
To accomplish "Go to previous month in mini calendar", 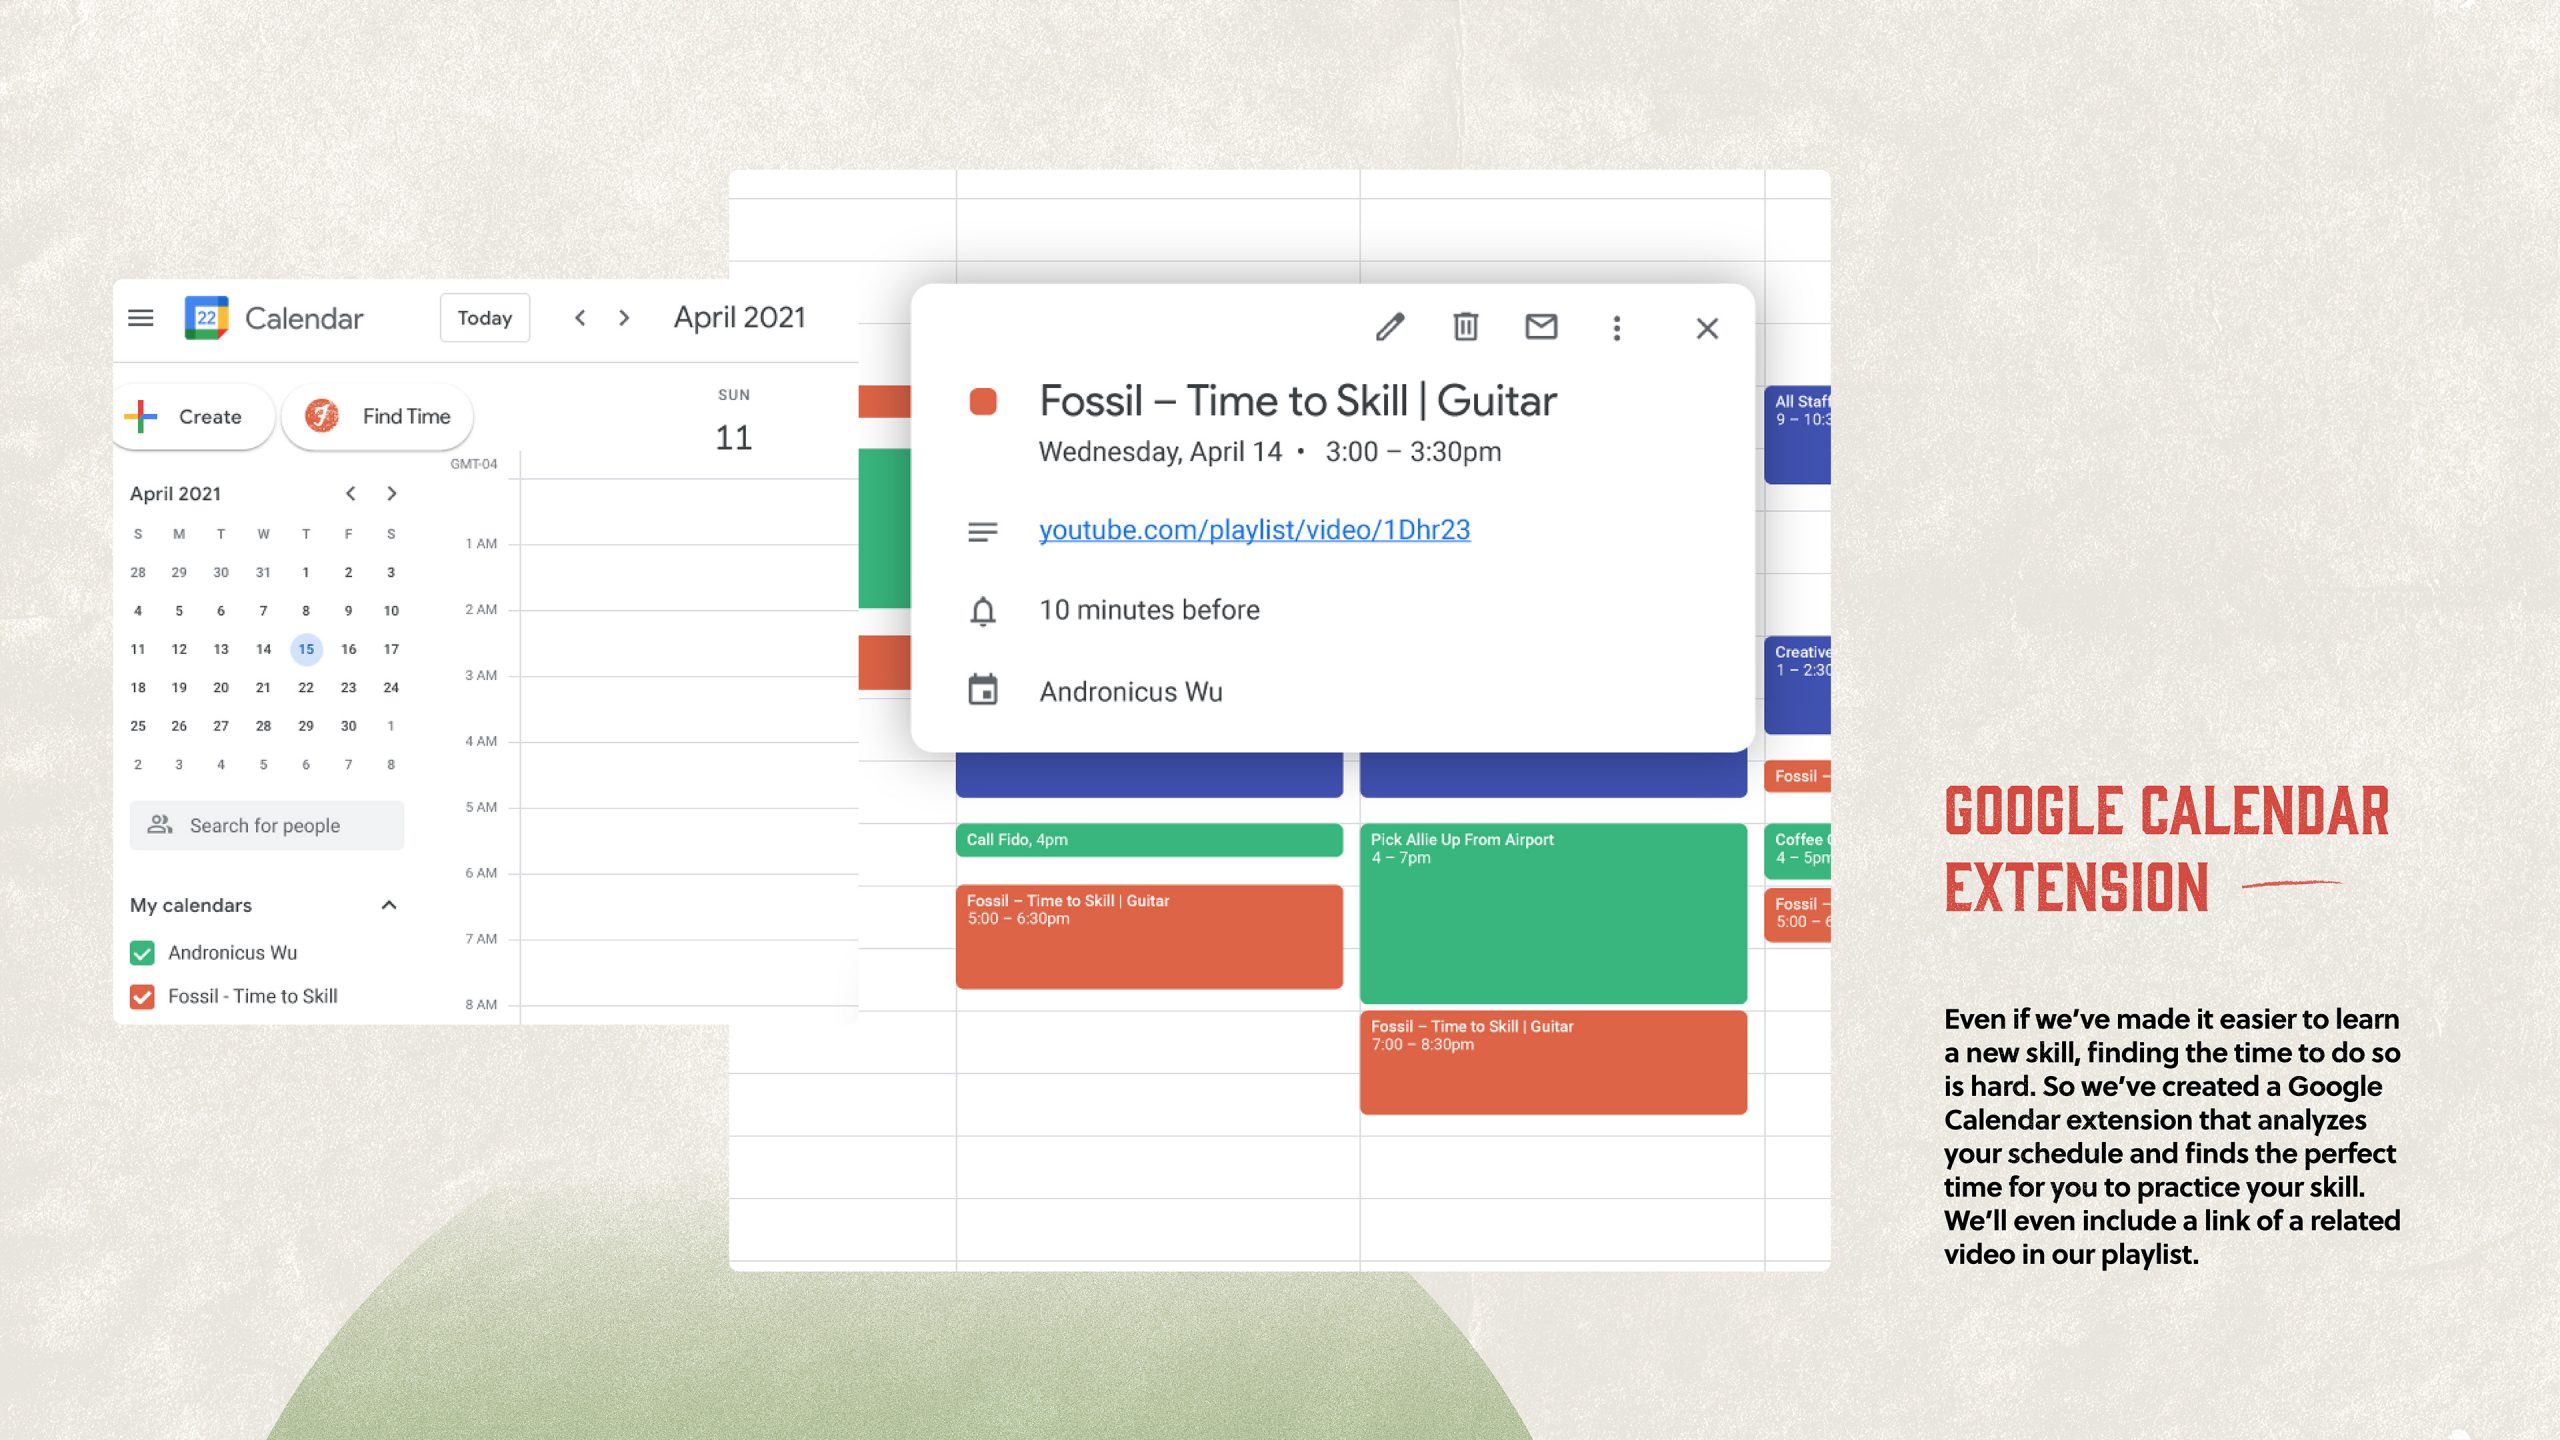I will pos(350,493).
